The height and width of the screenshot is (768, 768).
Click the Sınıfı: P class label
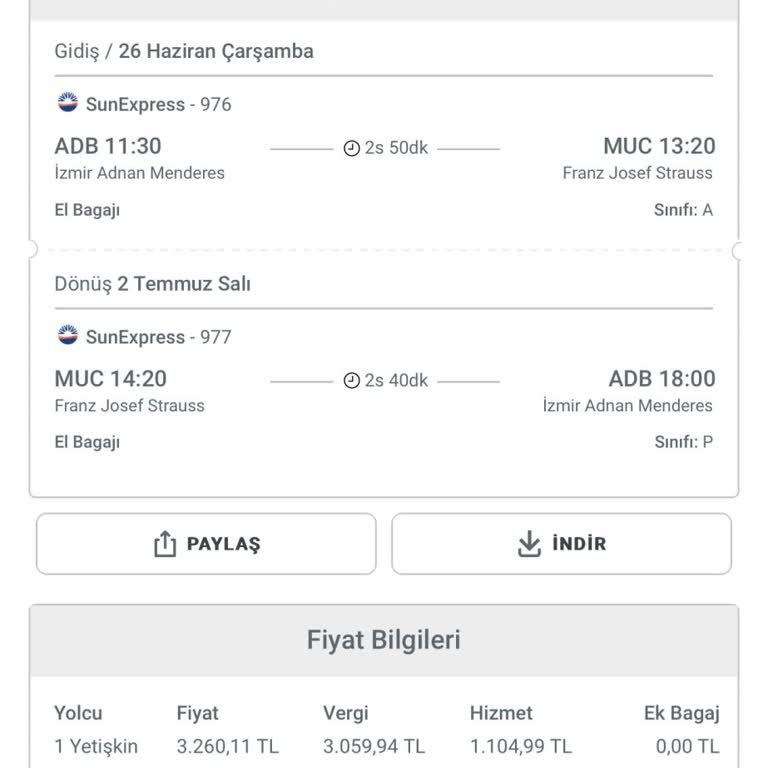coord(683,442)
